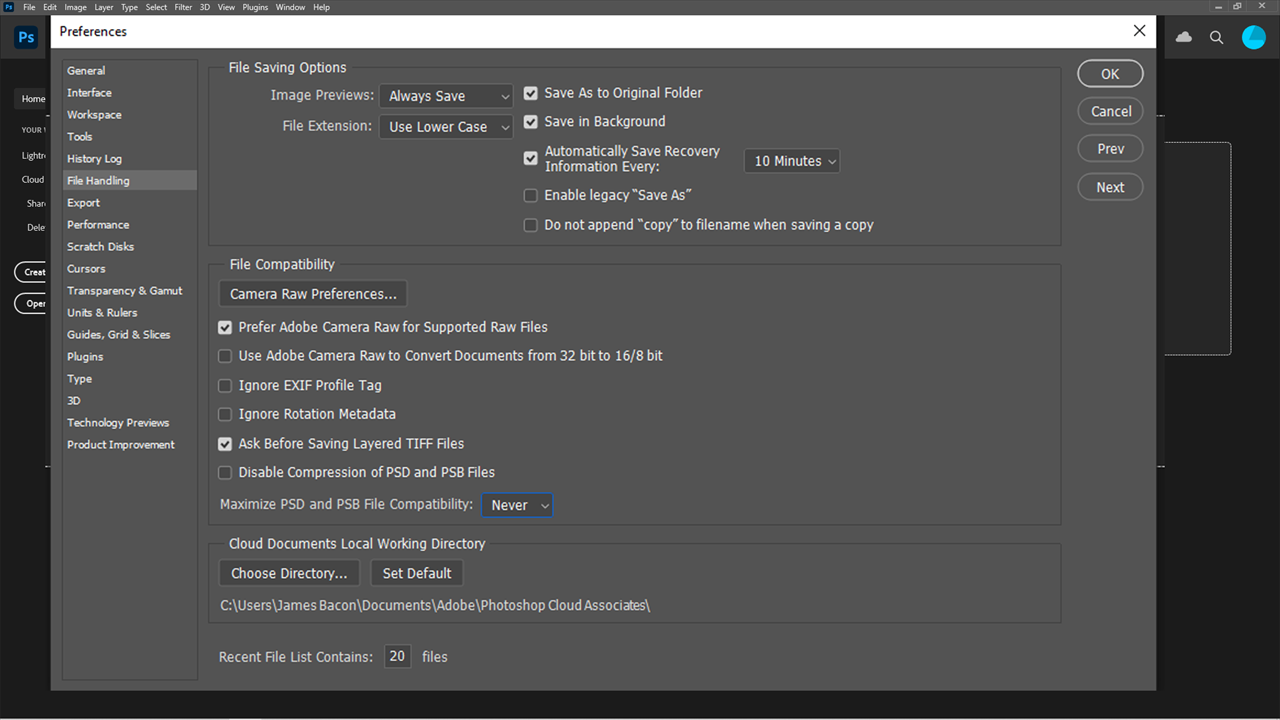Screen dimensions: 1280x720
Task: Select File Handling preferences category
Action: pyautogui.click(x=129, y=181)
